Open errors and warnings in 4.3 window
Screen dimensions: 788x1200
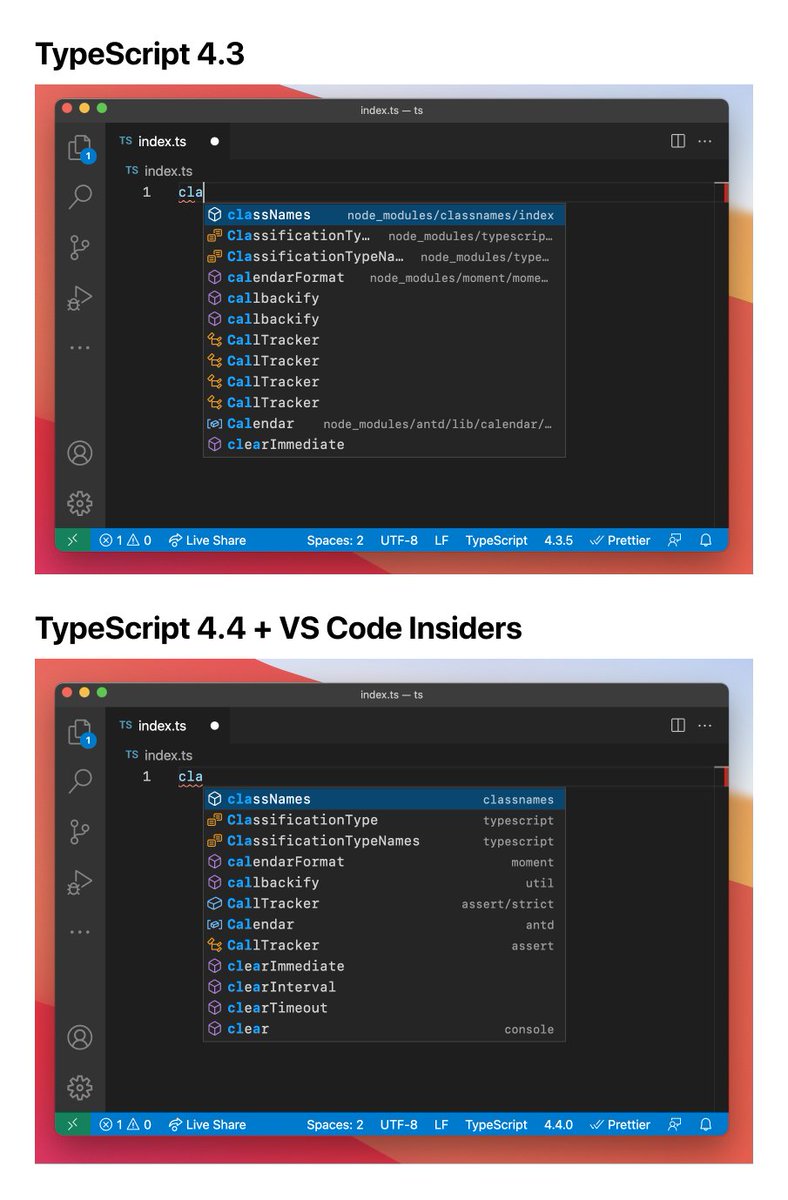125,540
